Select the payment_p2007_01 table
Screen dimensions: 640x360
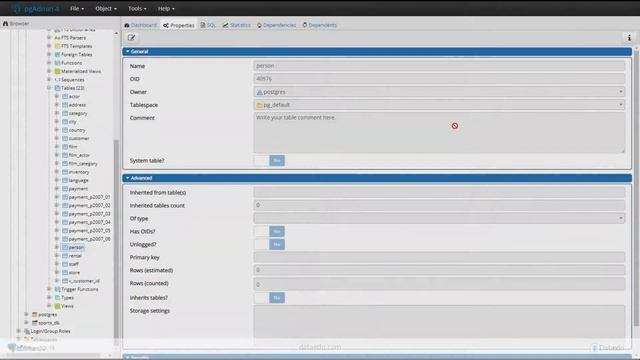[89, 197]
